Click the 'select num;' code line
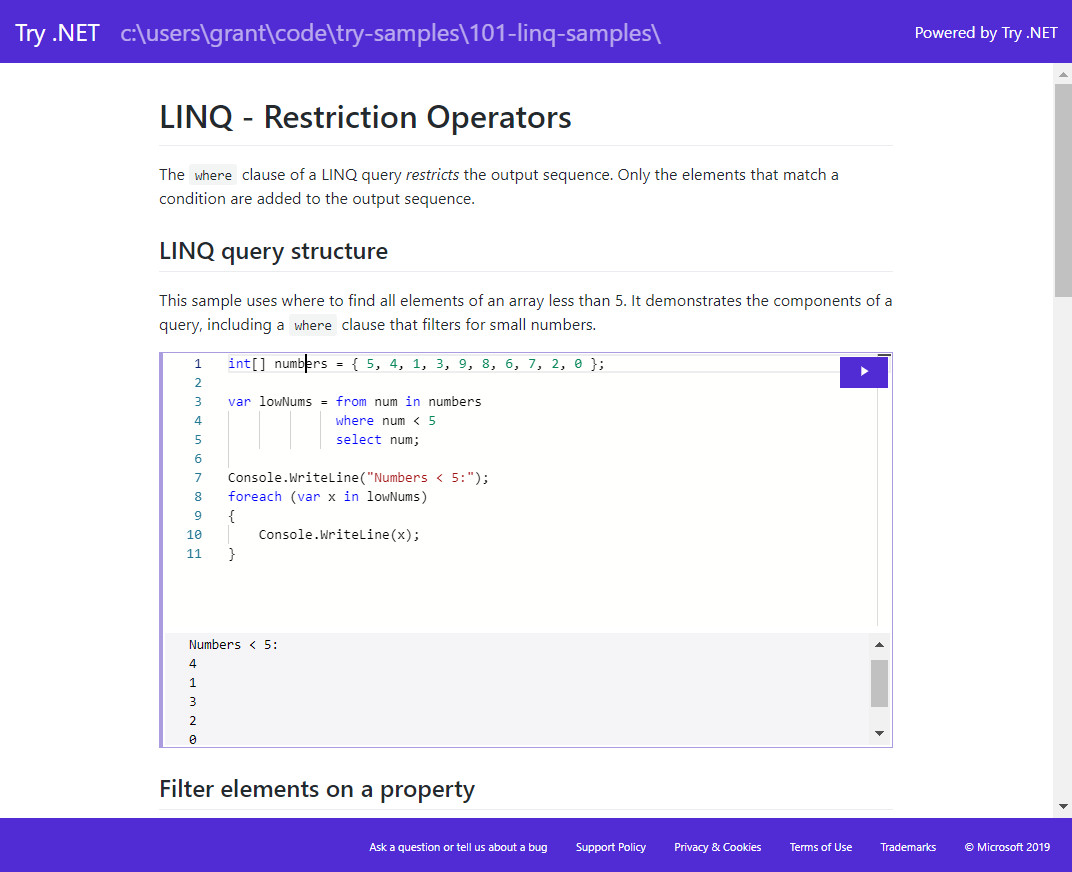Image resolution: width=1072 pixels, height=872 pixels. pos(377,440)
